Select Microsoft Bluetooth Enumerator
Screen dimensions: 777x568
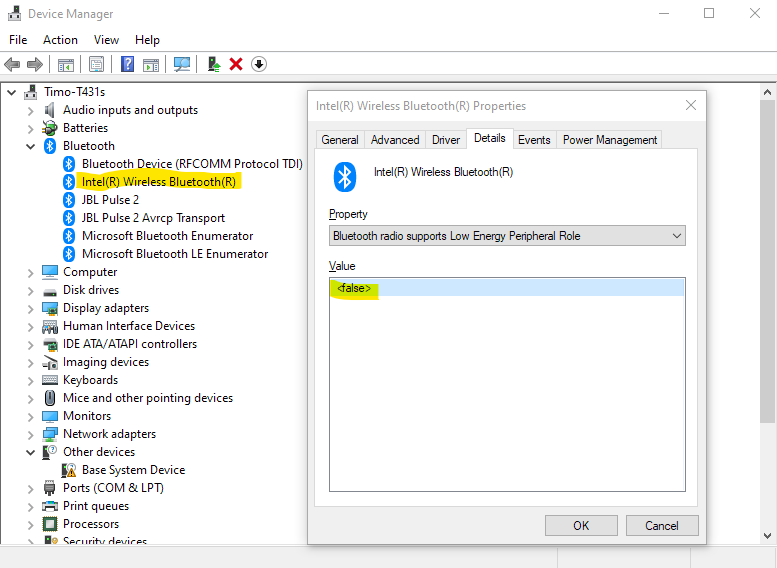167,236
